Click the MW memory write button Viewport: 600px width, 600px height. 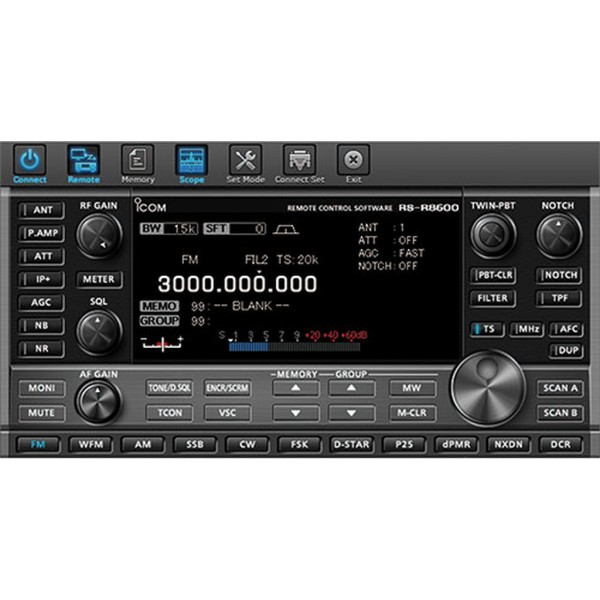[412, 388]
